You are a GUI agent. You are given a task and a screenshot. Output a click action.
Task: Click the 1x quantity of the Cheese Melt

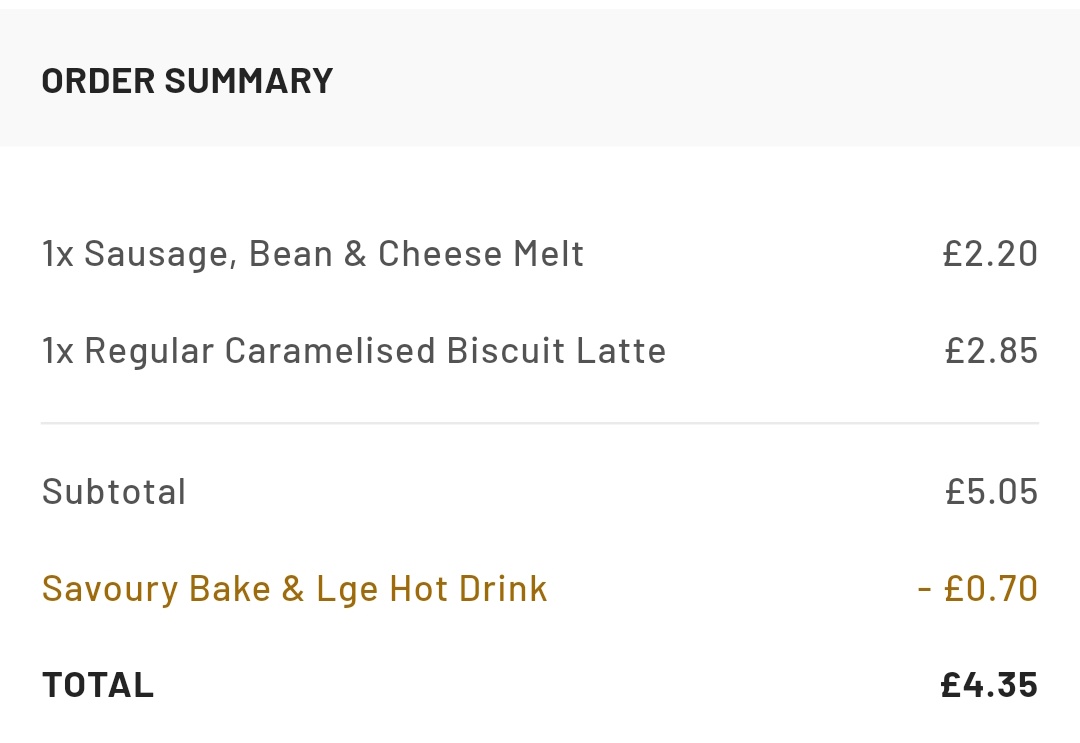click(x=58, y=253)
